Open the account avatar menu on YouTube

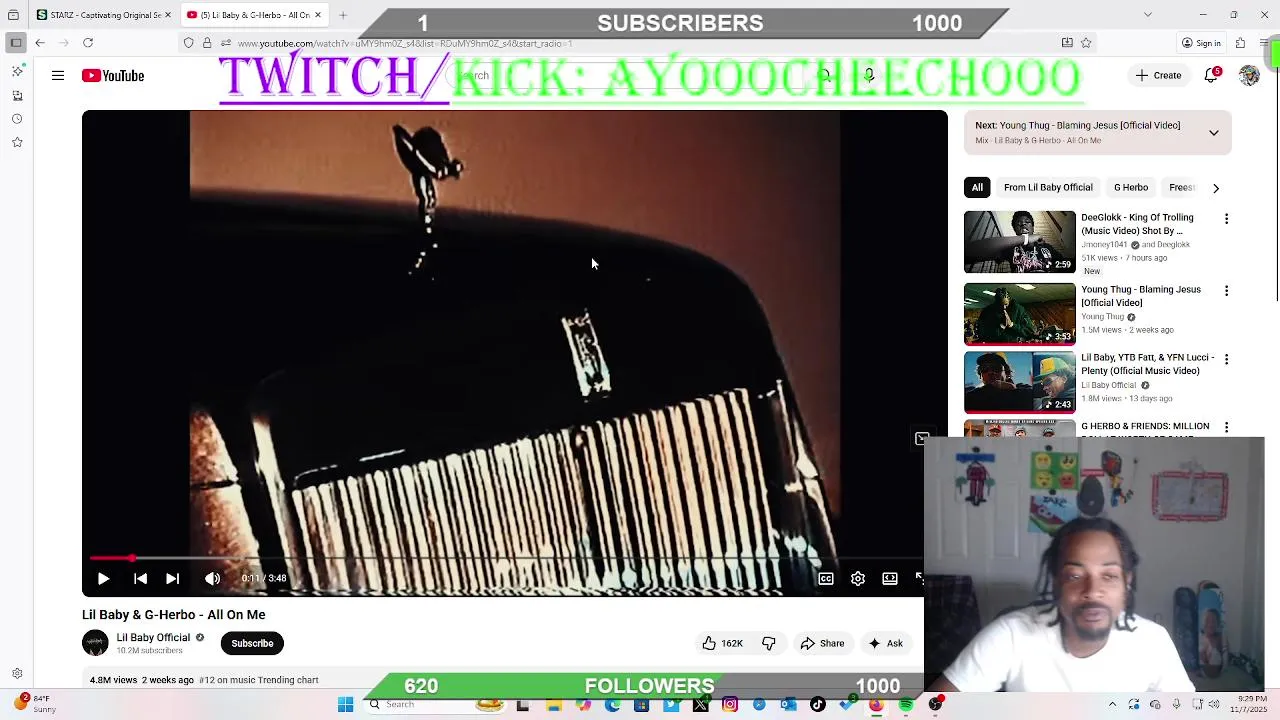point(1249,76)
